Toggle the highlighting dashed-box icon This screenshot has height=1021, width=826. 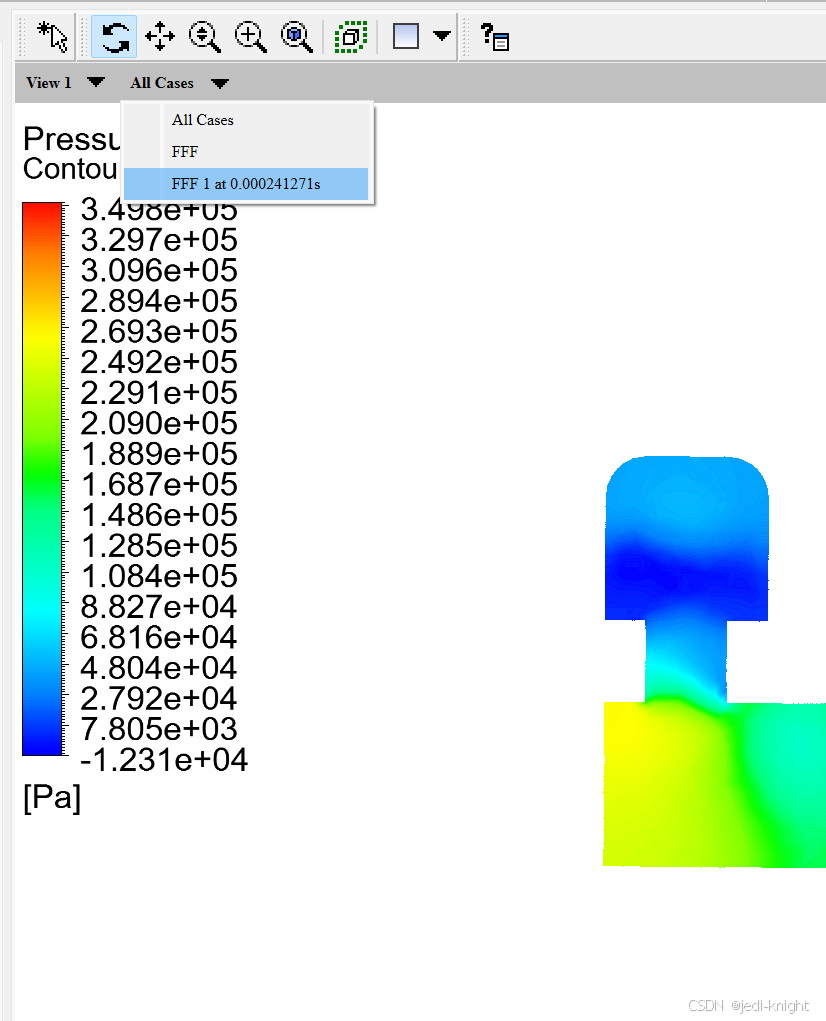(x=351, y=36)
